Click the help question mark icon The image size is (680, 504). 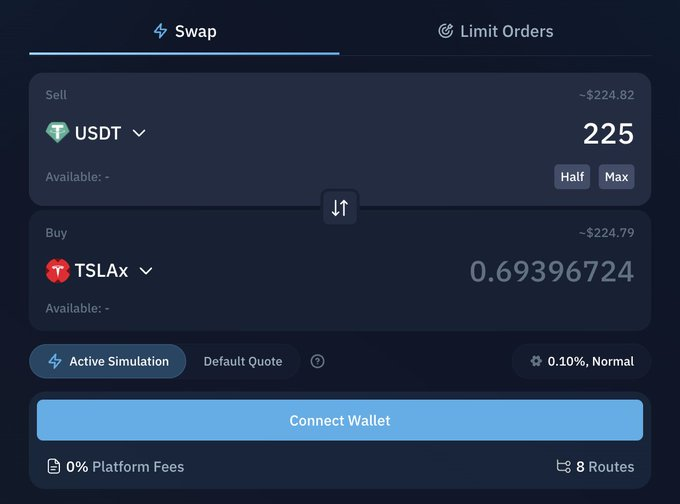coord(317,361)
